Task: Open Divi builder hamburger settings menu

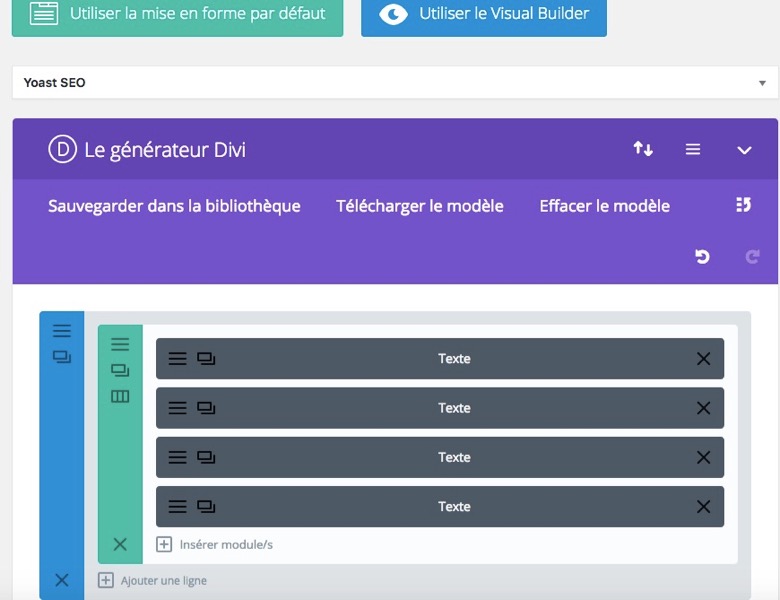Action: pos(693,149)
